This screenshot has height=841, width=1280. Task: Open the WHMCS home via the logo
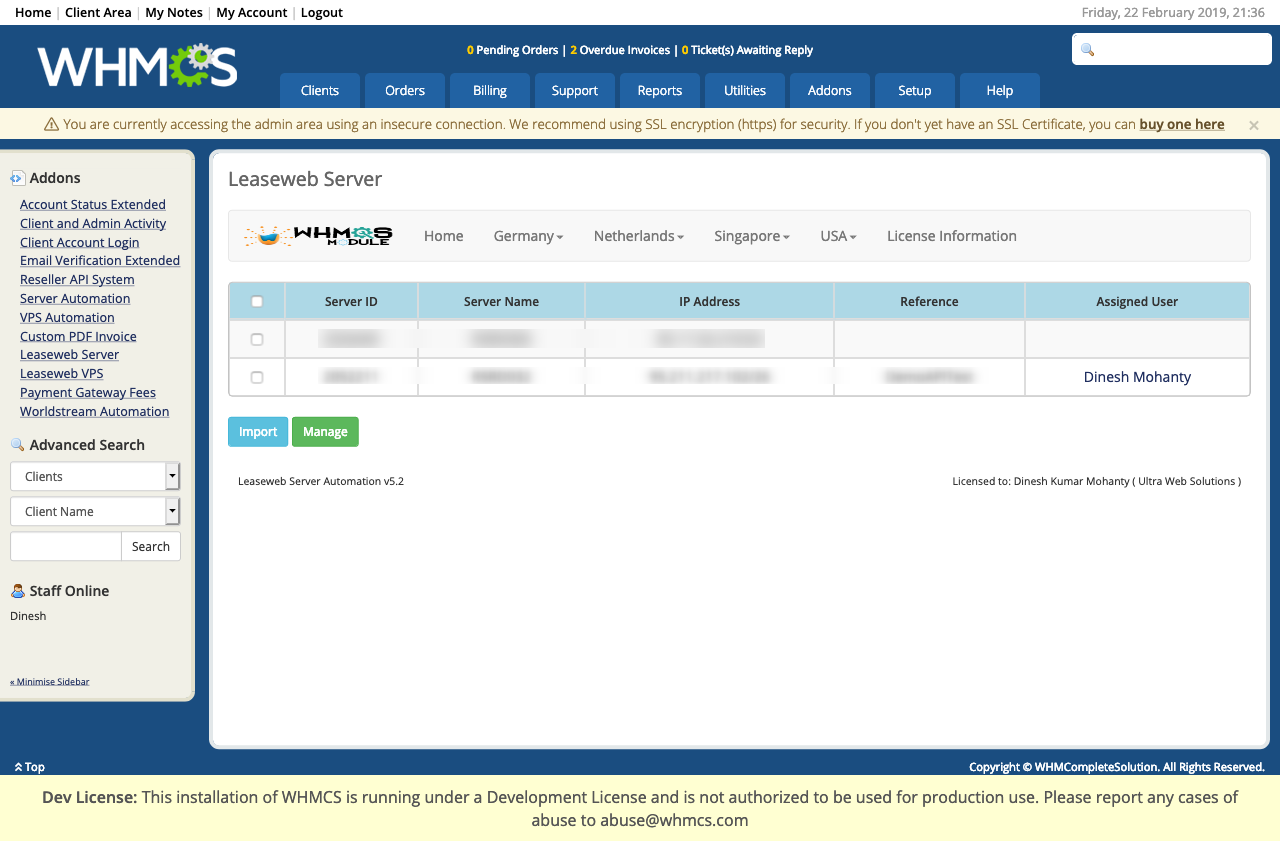coord(136,64)
